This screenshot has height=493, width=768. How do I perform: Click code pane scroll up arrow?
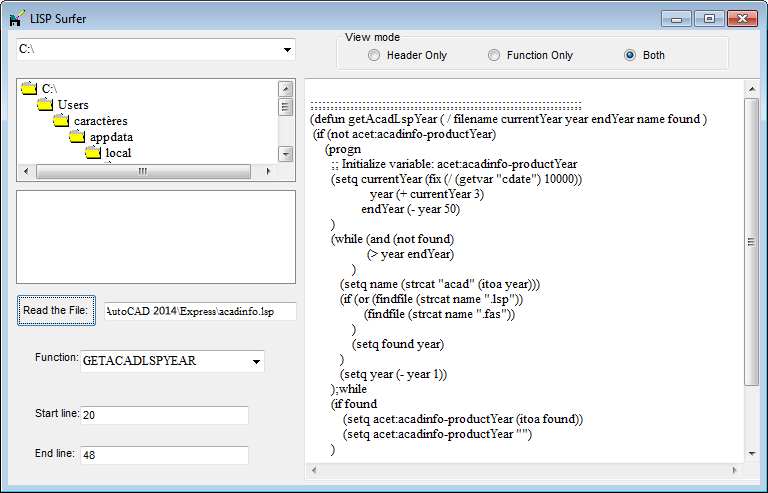tap(752, 89)
